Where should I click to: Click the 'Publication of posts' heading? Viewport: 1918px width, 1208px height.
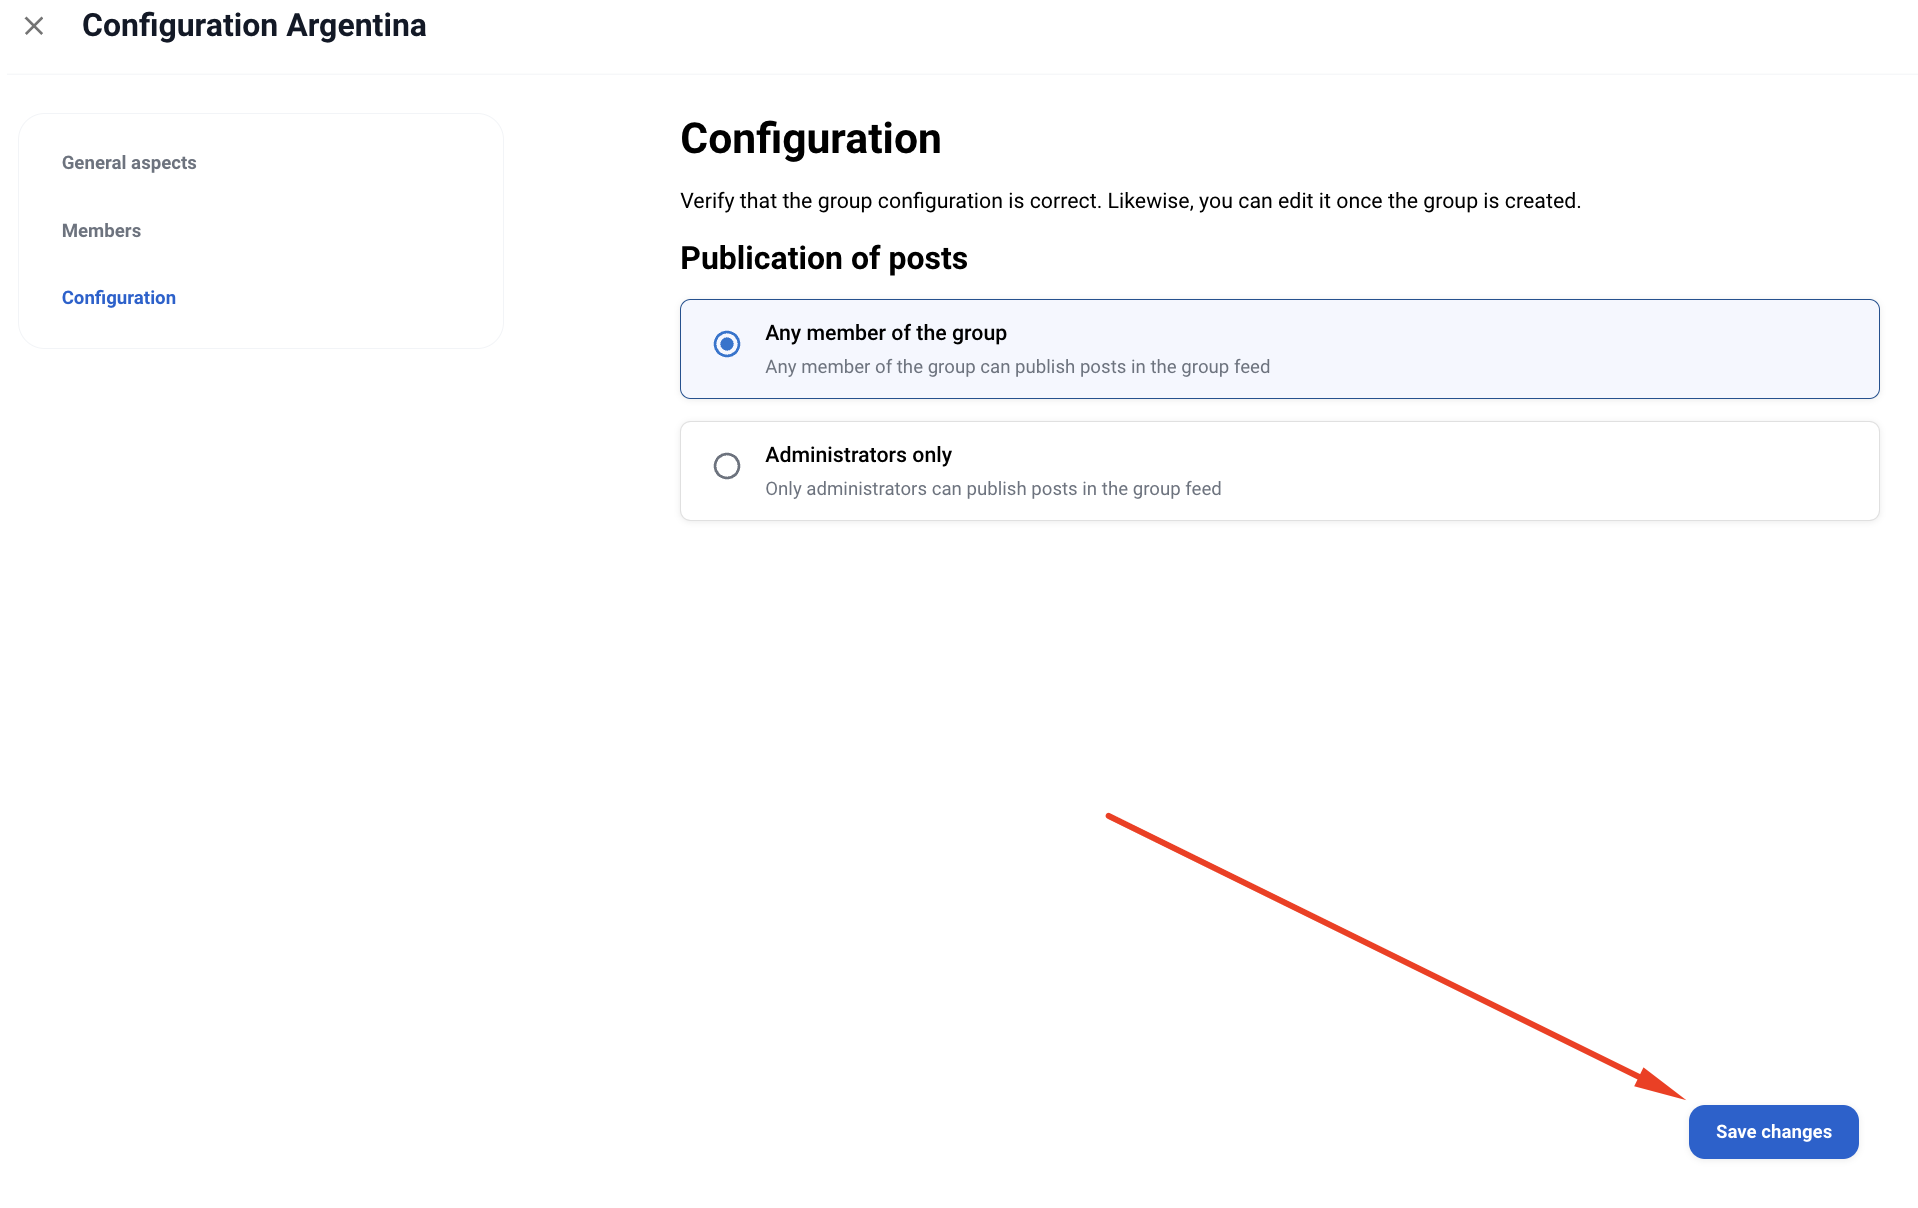(x=823, y=258)
